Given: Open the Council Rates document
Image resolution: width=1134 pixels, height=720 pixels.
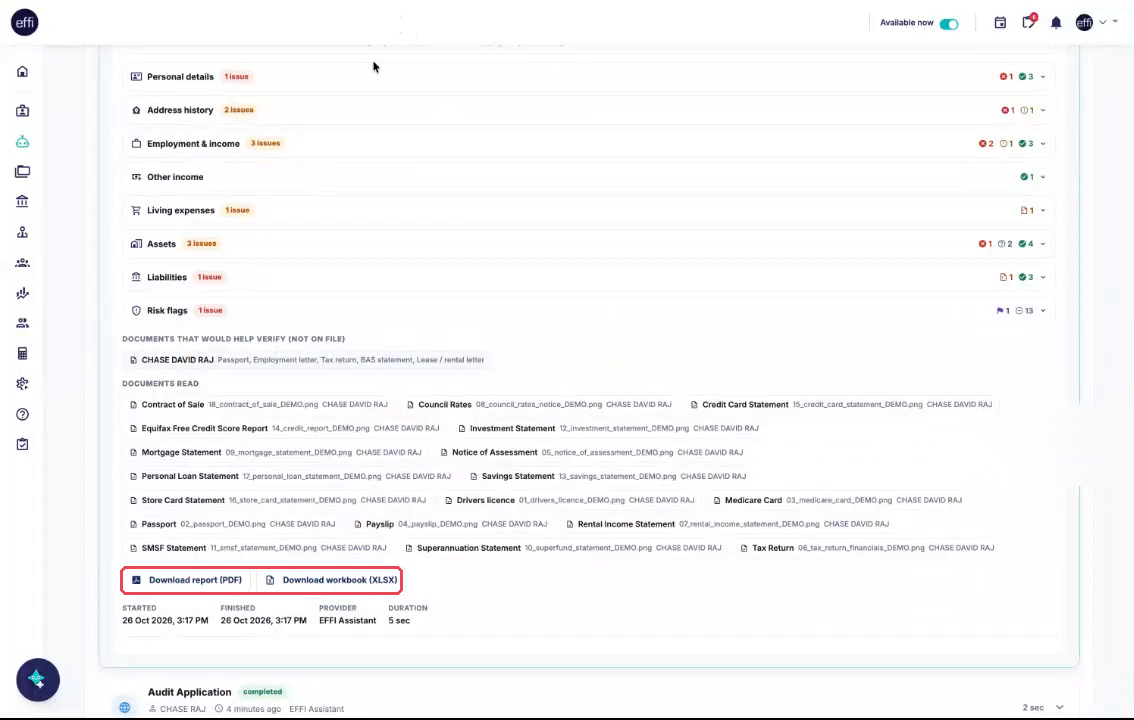Looking at the screenshot, I should [x=539, y=405].
